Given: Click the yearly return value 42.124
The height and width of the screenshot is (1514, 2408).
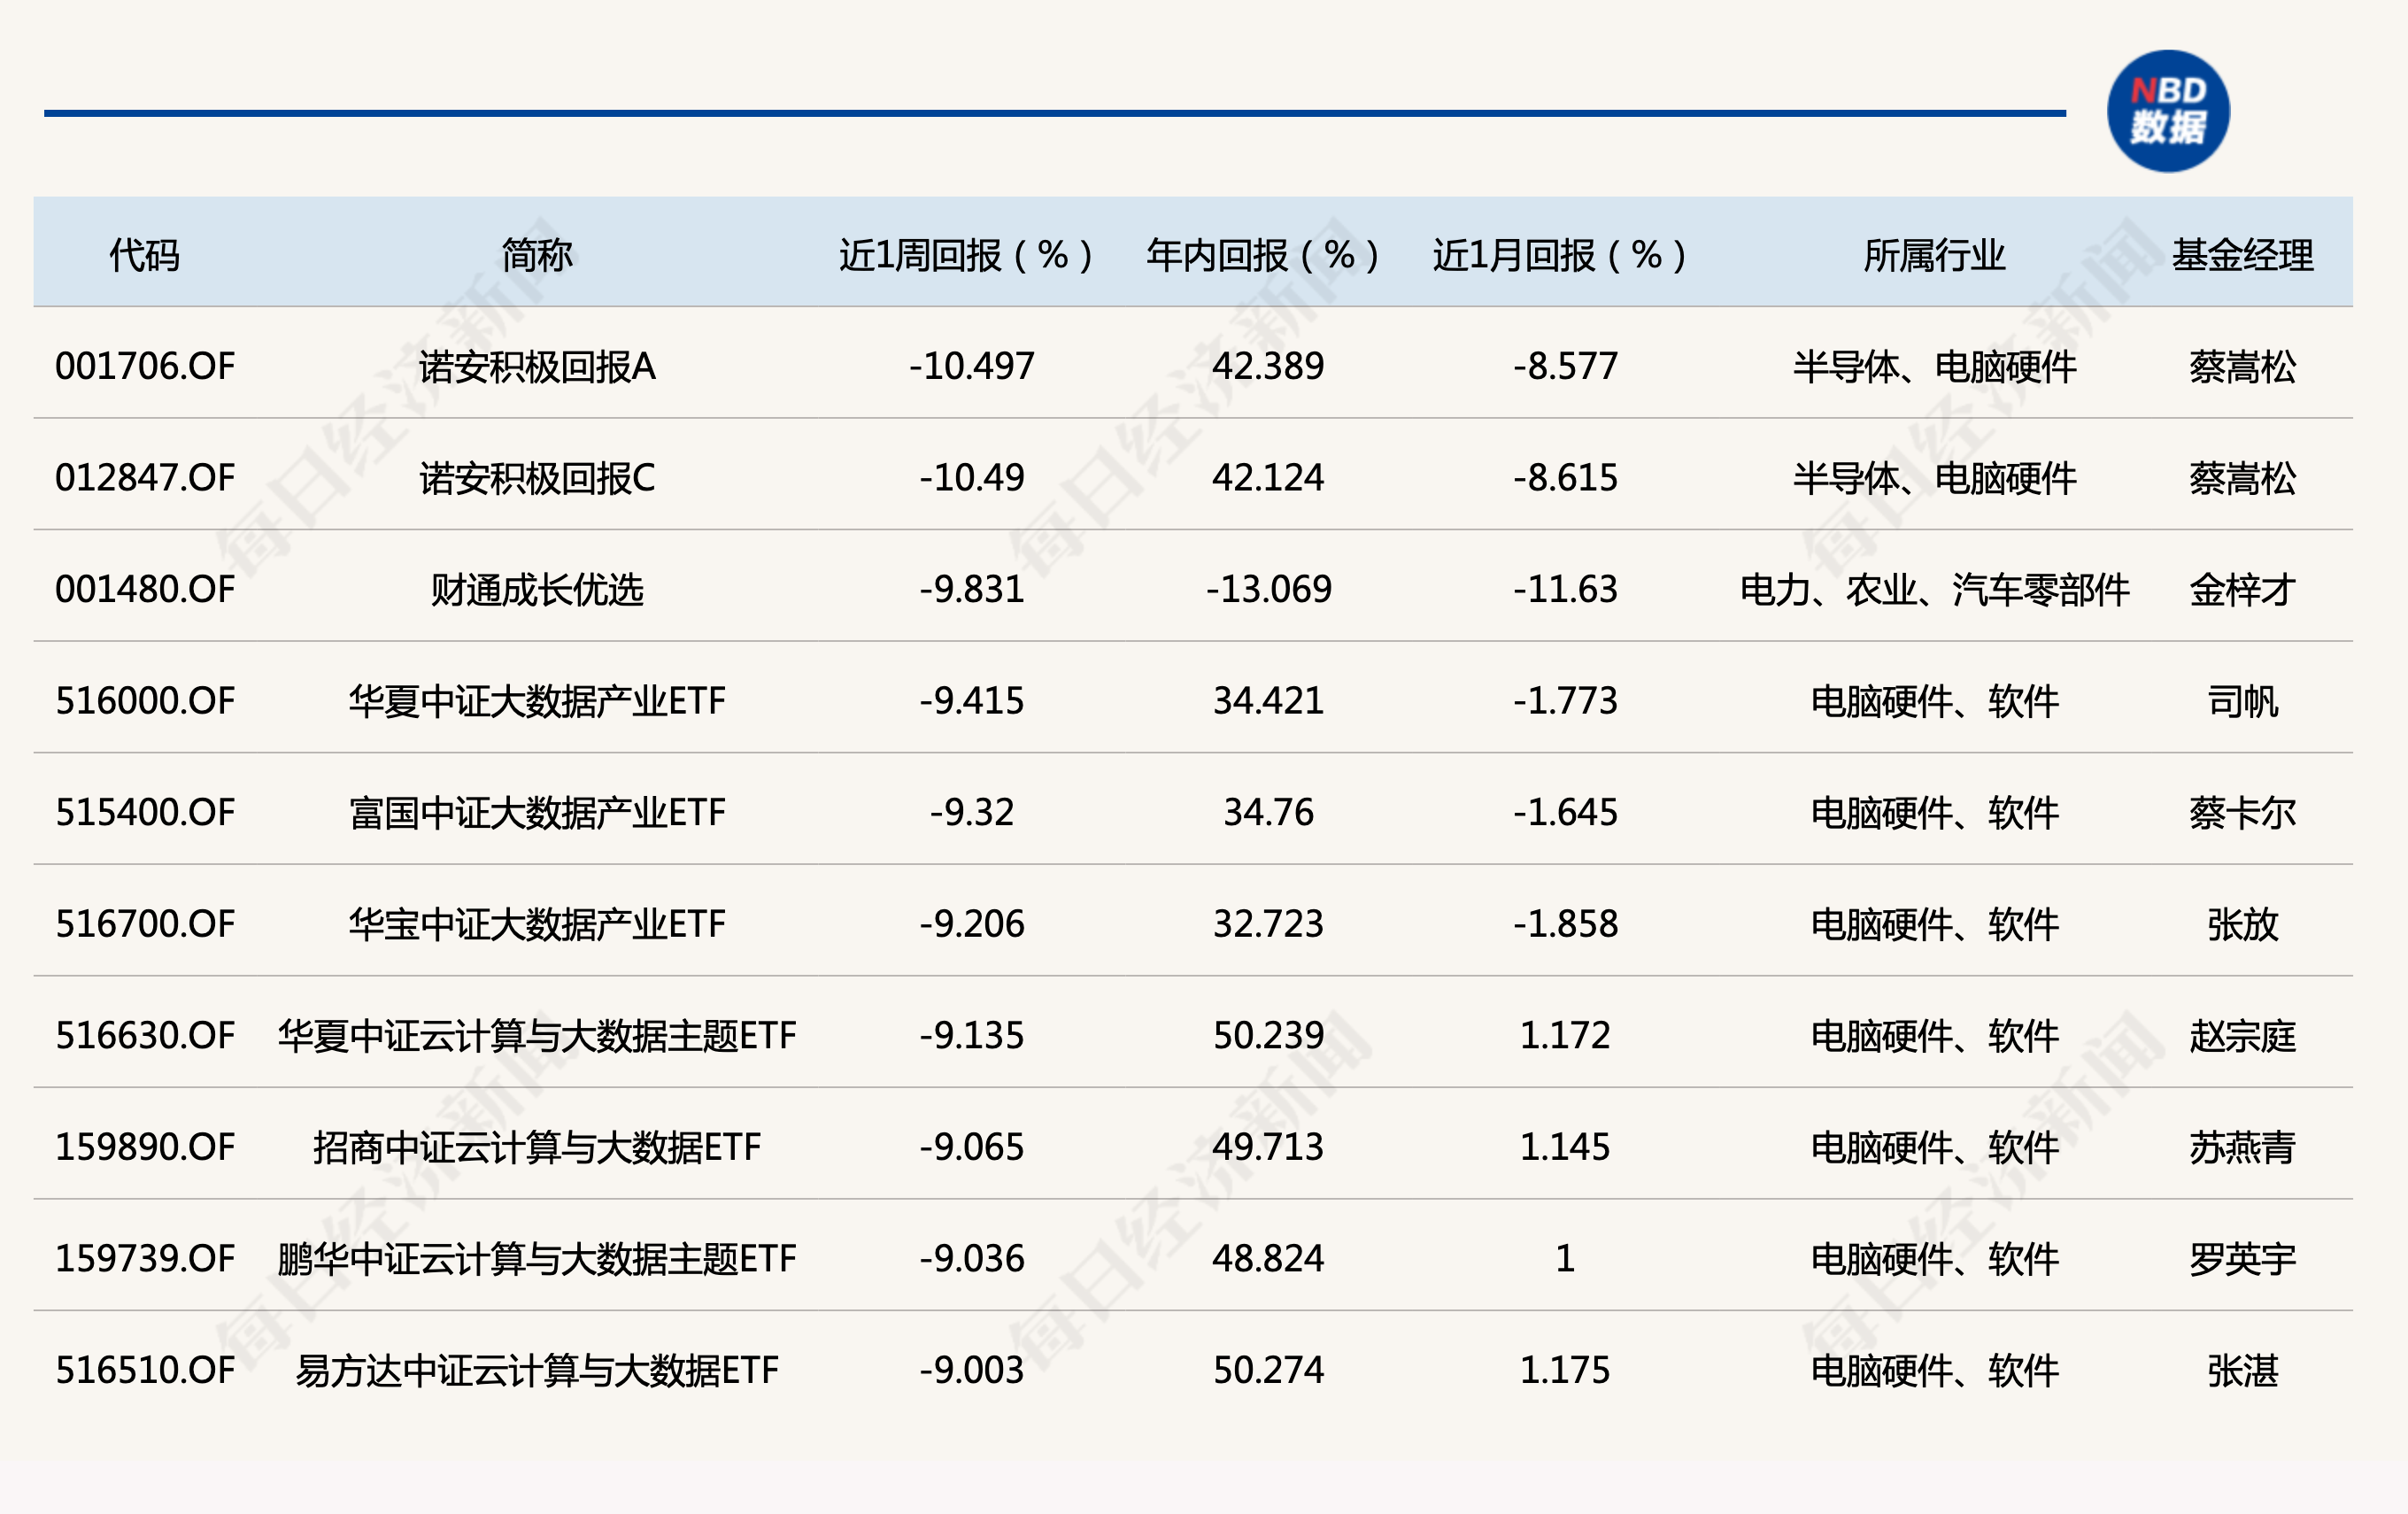Looking at the screenshot, I should point(1268,478).
